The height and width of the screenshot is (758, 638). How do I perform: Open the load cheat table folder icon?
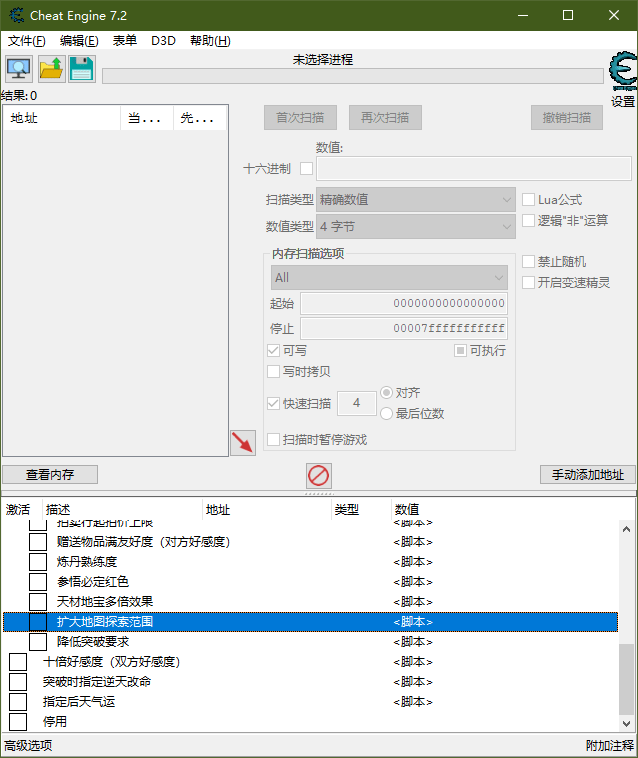pyautogui.click(x=52, y=69)
